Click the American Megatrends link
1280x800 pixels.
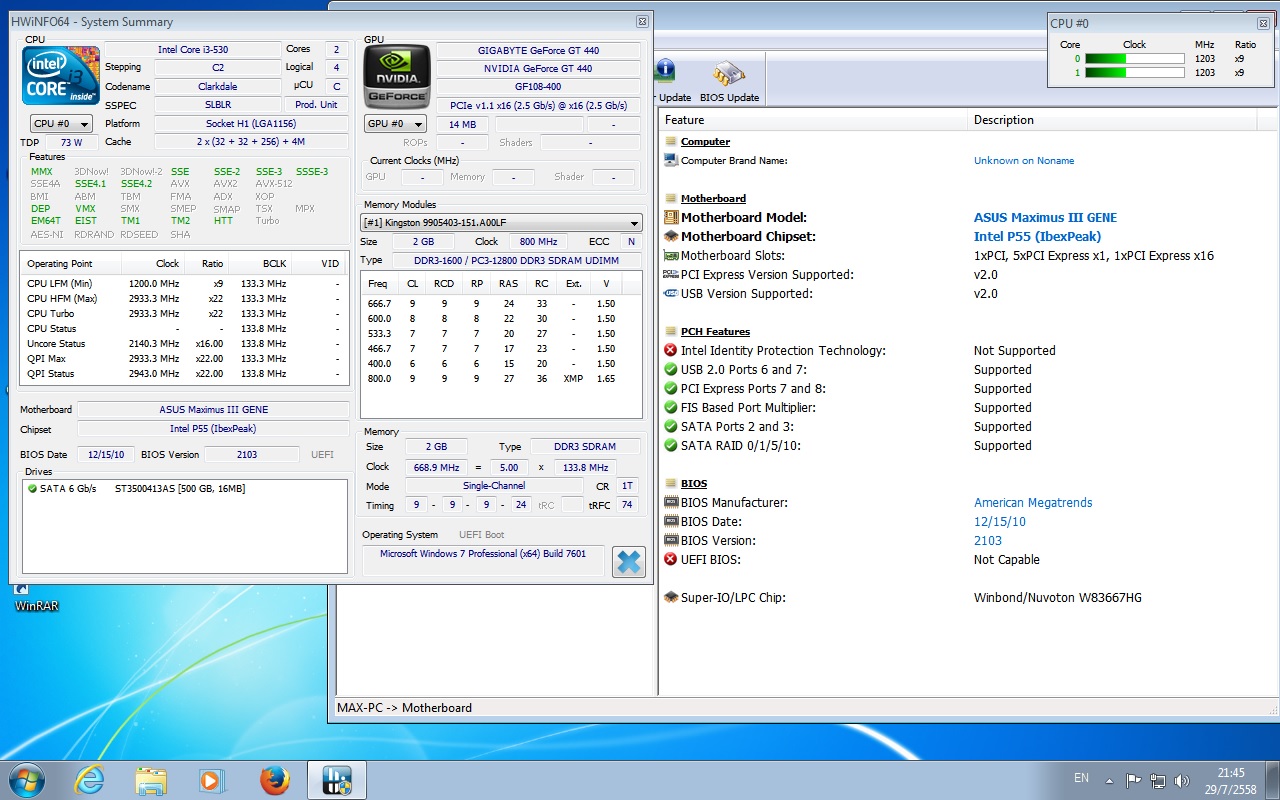pos(1033,503)
